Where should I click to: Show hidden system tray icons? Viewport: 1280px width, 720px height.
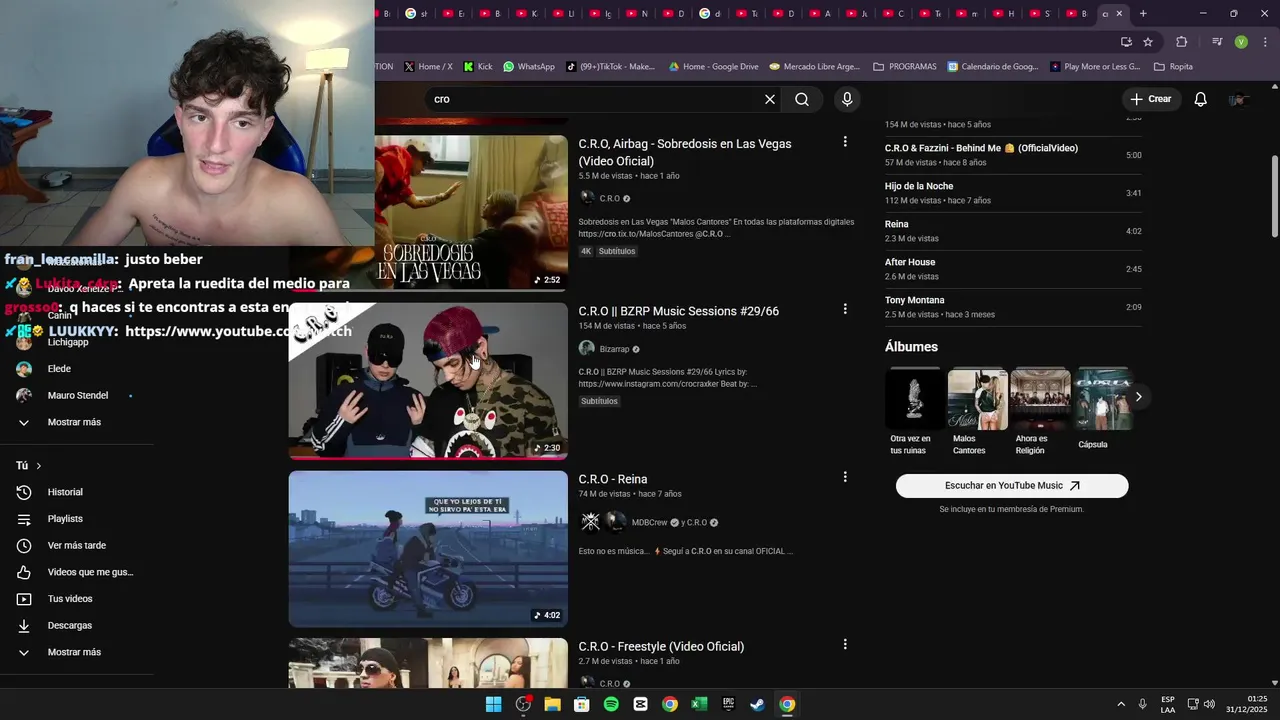coord(1120,704)
